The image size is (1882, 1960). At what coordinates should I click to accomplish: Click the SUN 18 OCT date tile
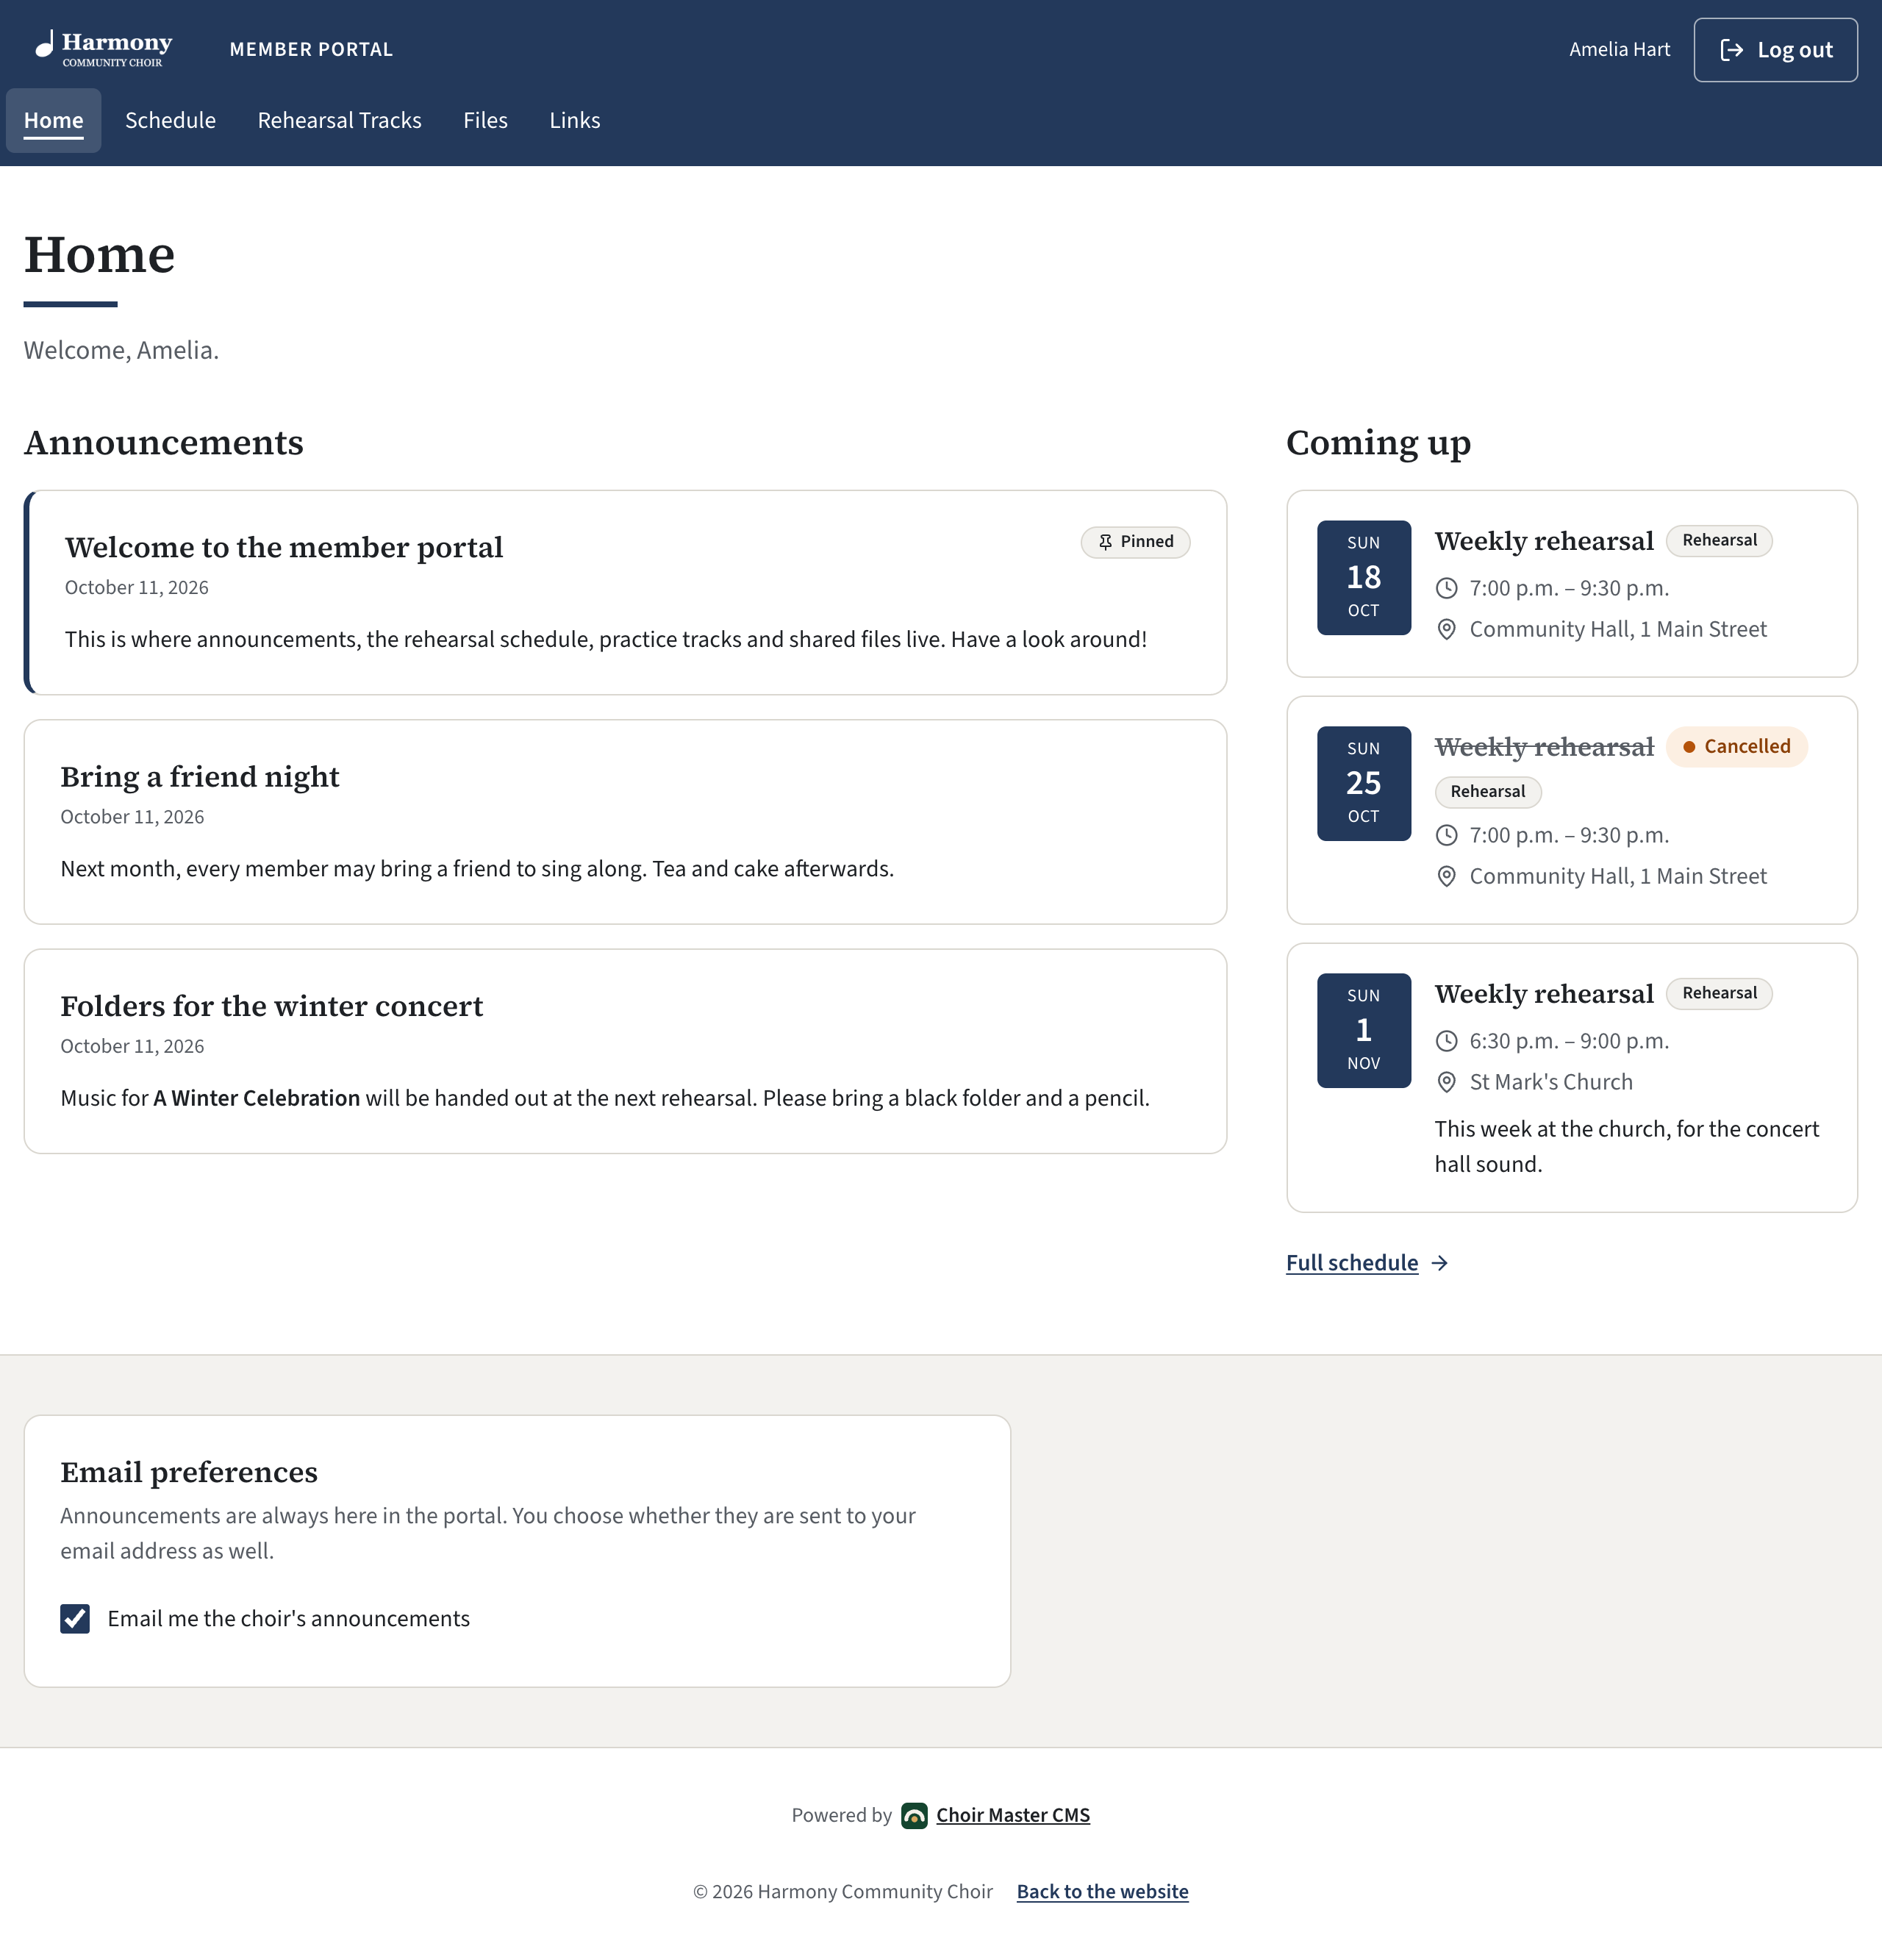1364,577
